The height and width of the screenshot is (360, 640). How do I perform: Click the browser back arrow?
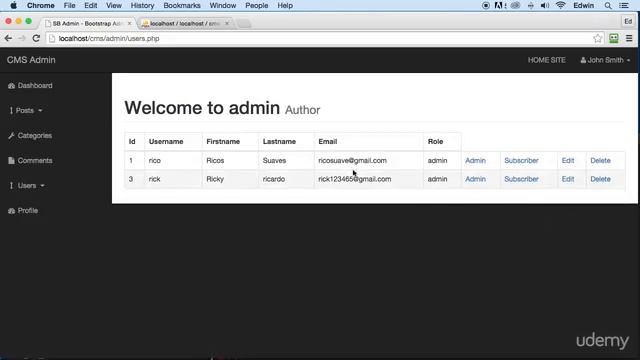point(8,38)
